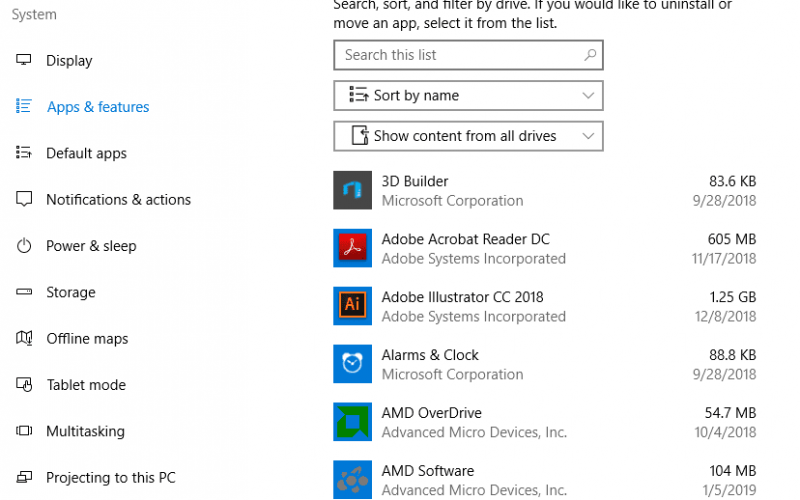Image resolution: width=800 pixels, height=500 pixels.
Task: Select the Storage settings page
Action: [71, 292]
